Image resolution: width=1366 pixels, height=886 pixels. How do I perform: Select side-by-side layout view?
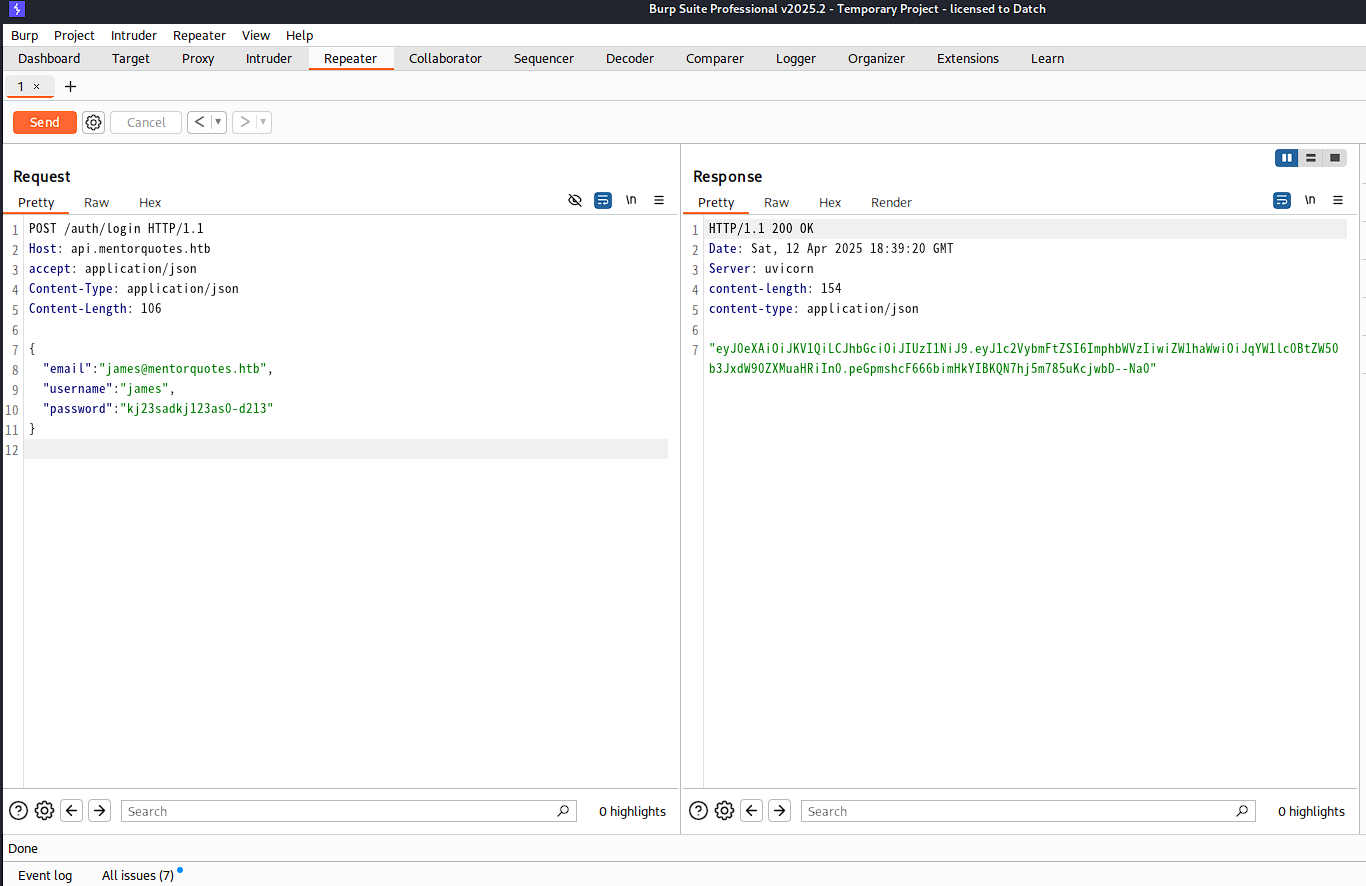[1287, 158]
